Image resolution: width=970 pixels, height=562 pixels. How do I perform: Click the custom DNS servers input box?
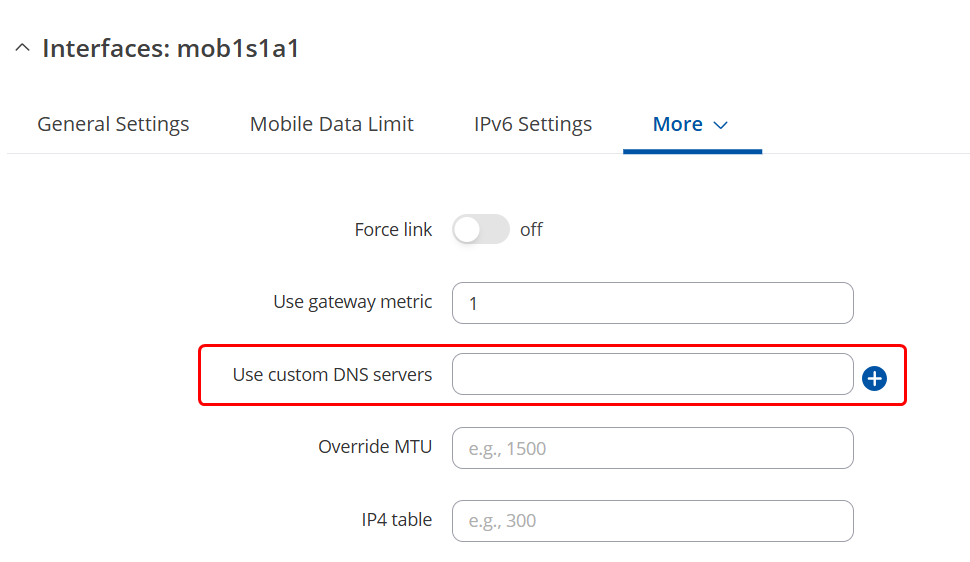pos(652,375)
